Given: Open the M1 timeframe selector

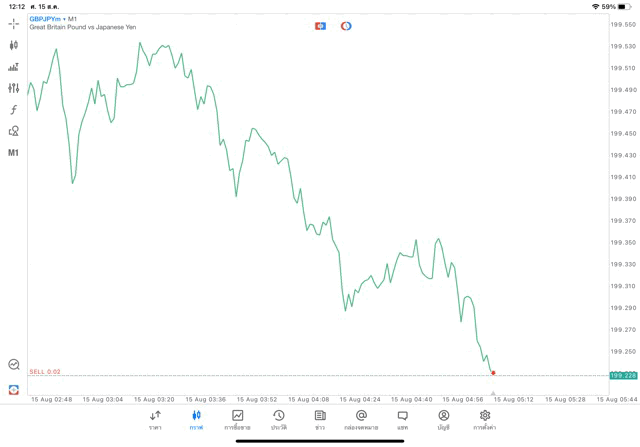Looking at the screenshot, I should pyautogui.click(x=14, y=153).
